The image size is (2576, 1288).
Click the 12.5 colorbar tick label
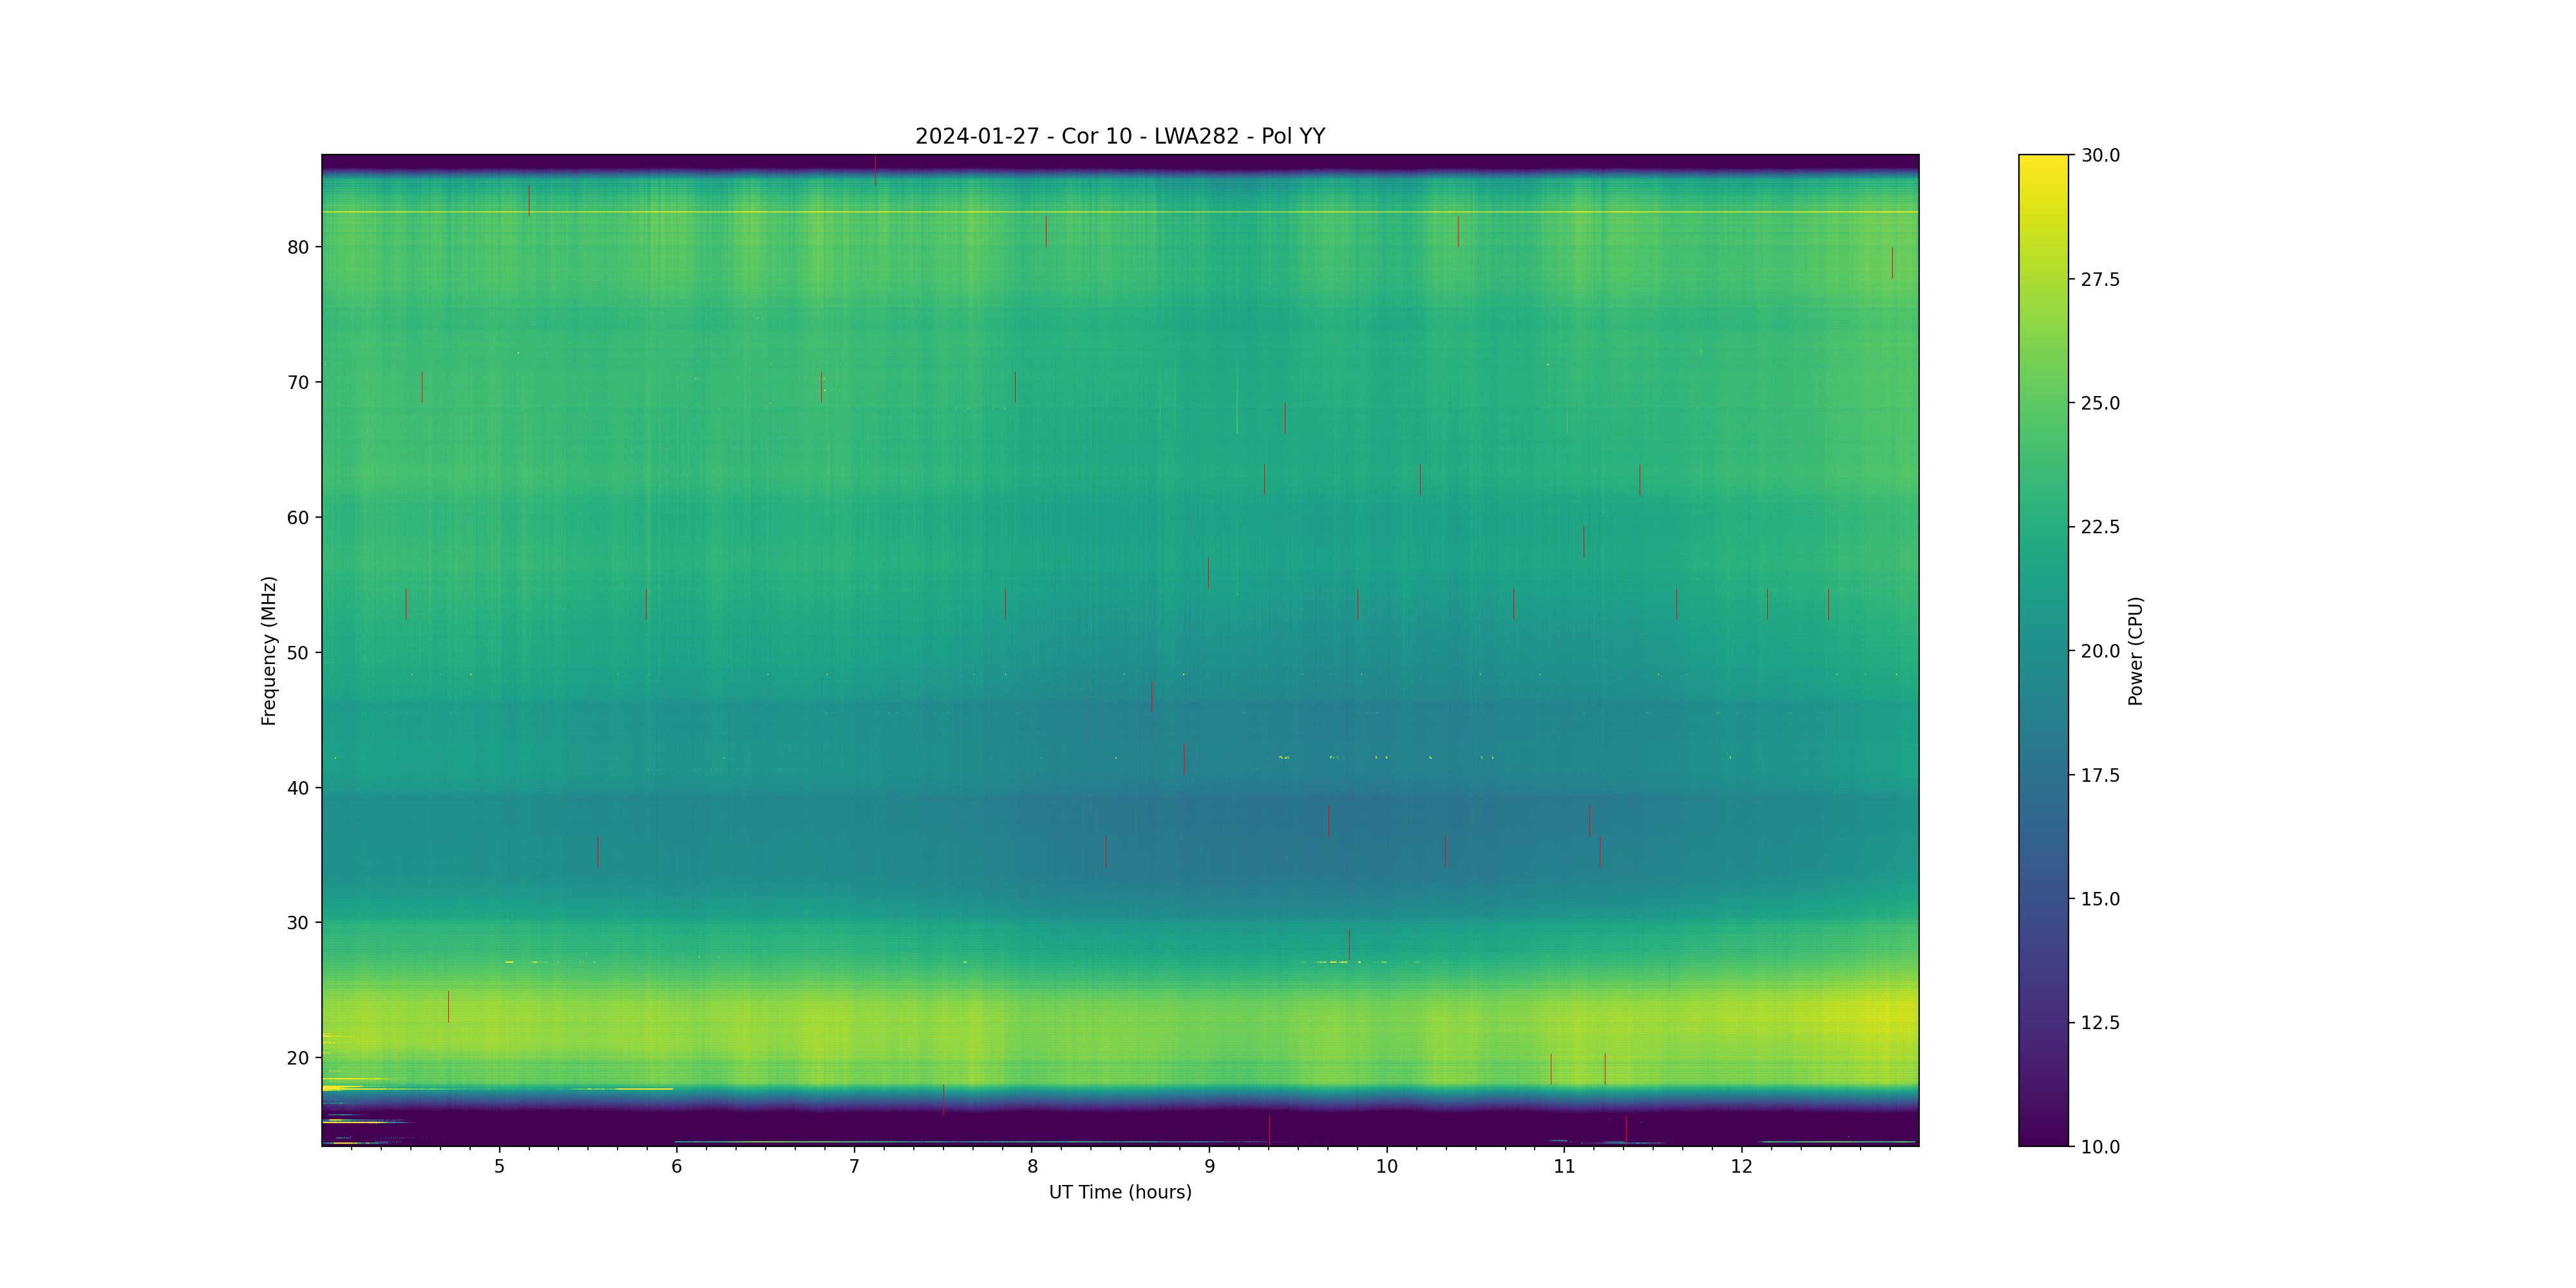click(x=2100, y=1023)
